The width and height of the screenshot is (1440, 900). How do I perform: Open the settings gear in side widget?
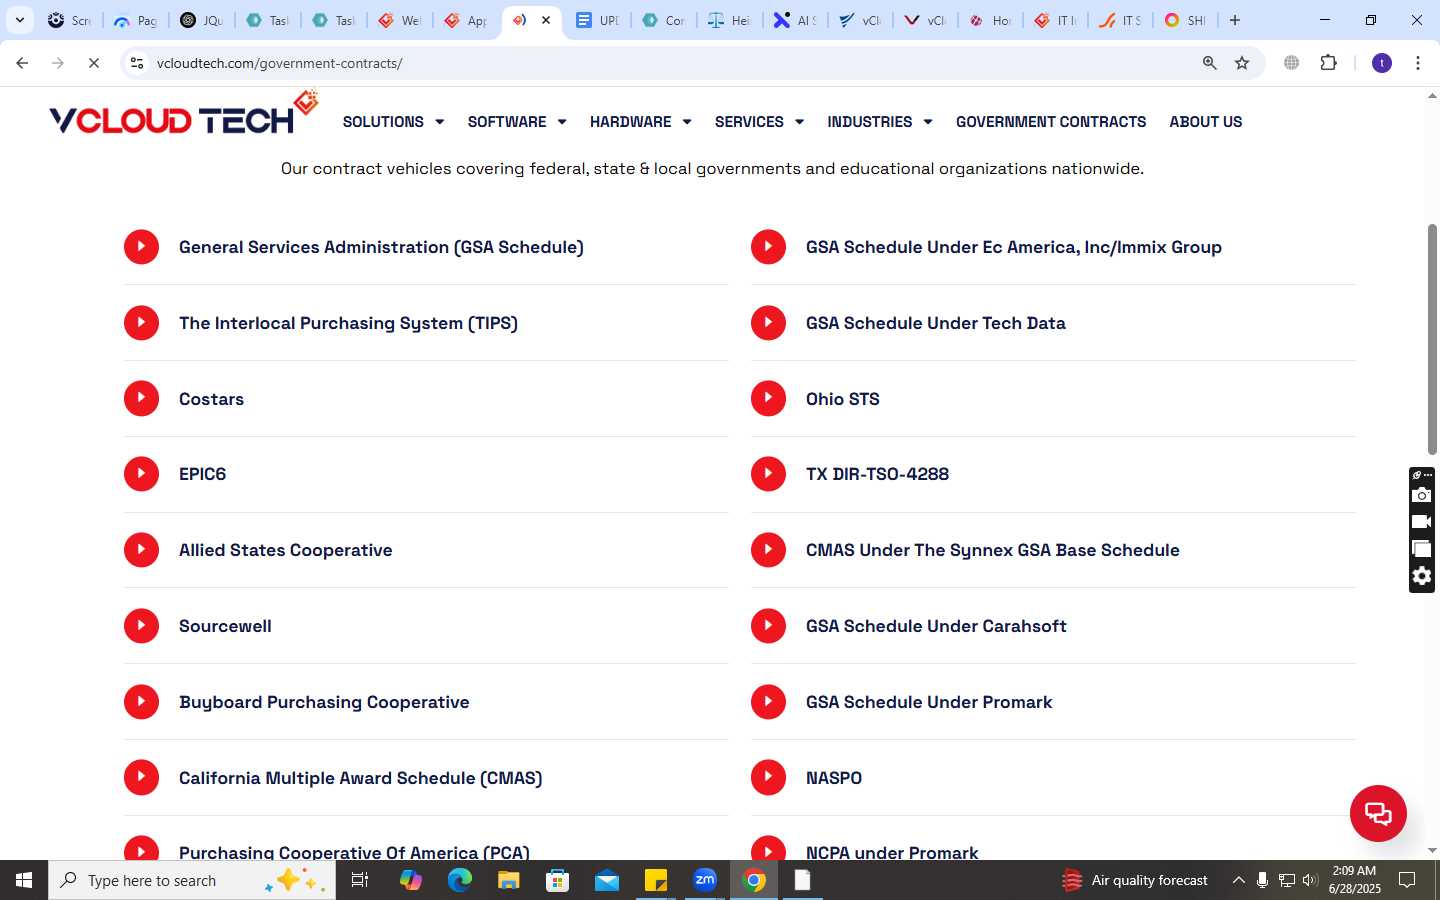point(1421,576)
